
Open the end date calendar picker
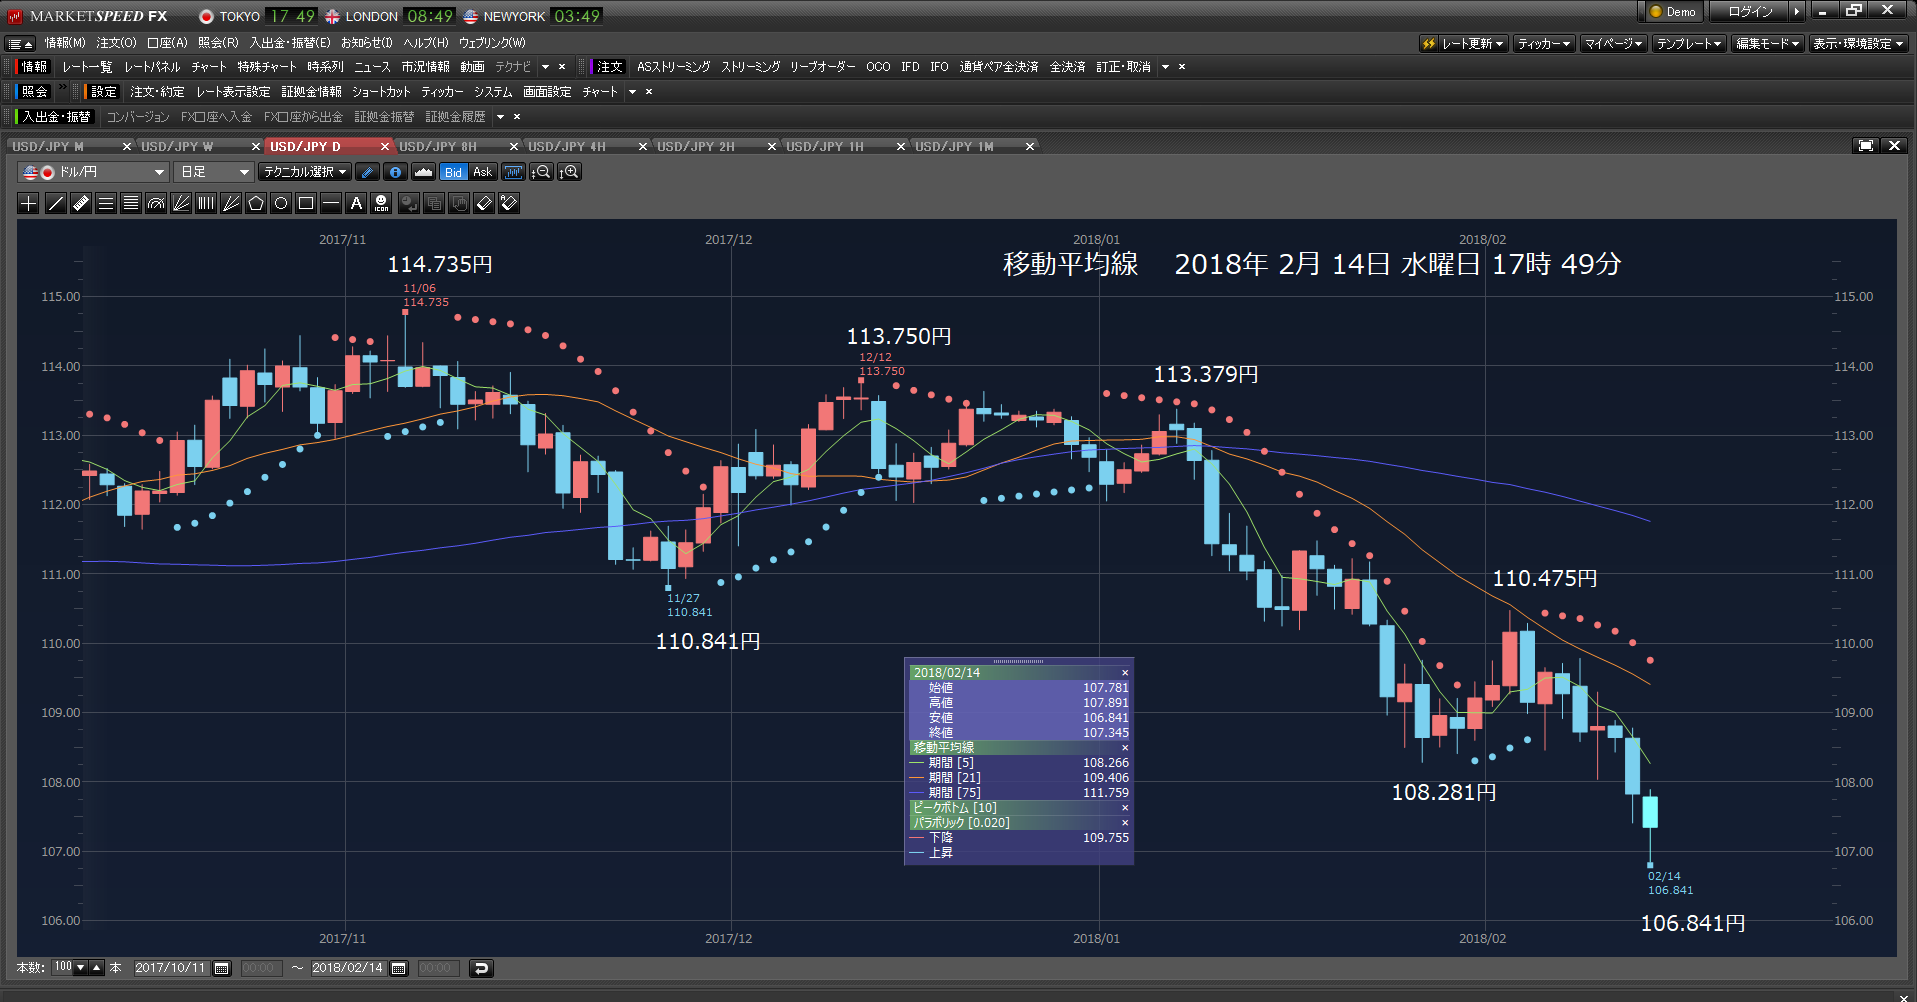(399, 968)
